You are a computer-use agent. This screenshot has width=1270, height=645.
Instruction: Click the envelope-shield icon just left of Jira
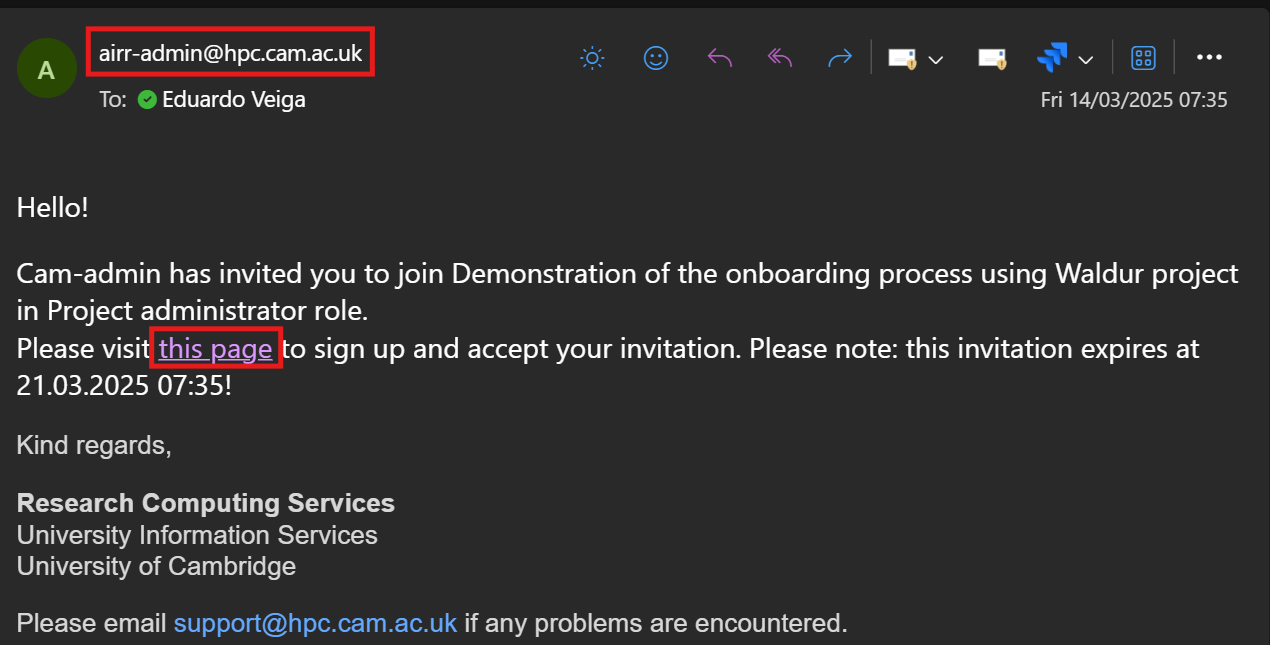tap(992, 58)
